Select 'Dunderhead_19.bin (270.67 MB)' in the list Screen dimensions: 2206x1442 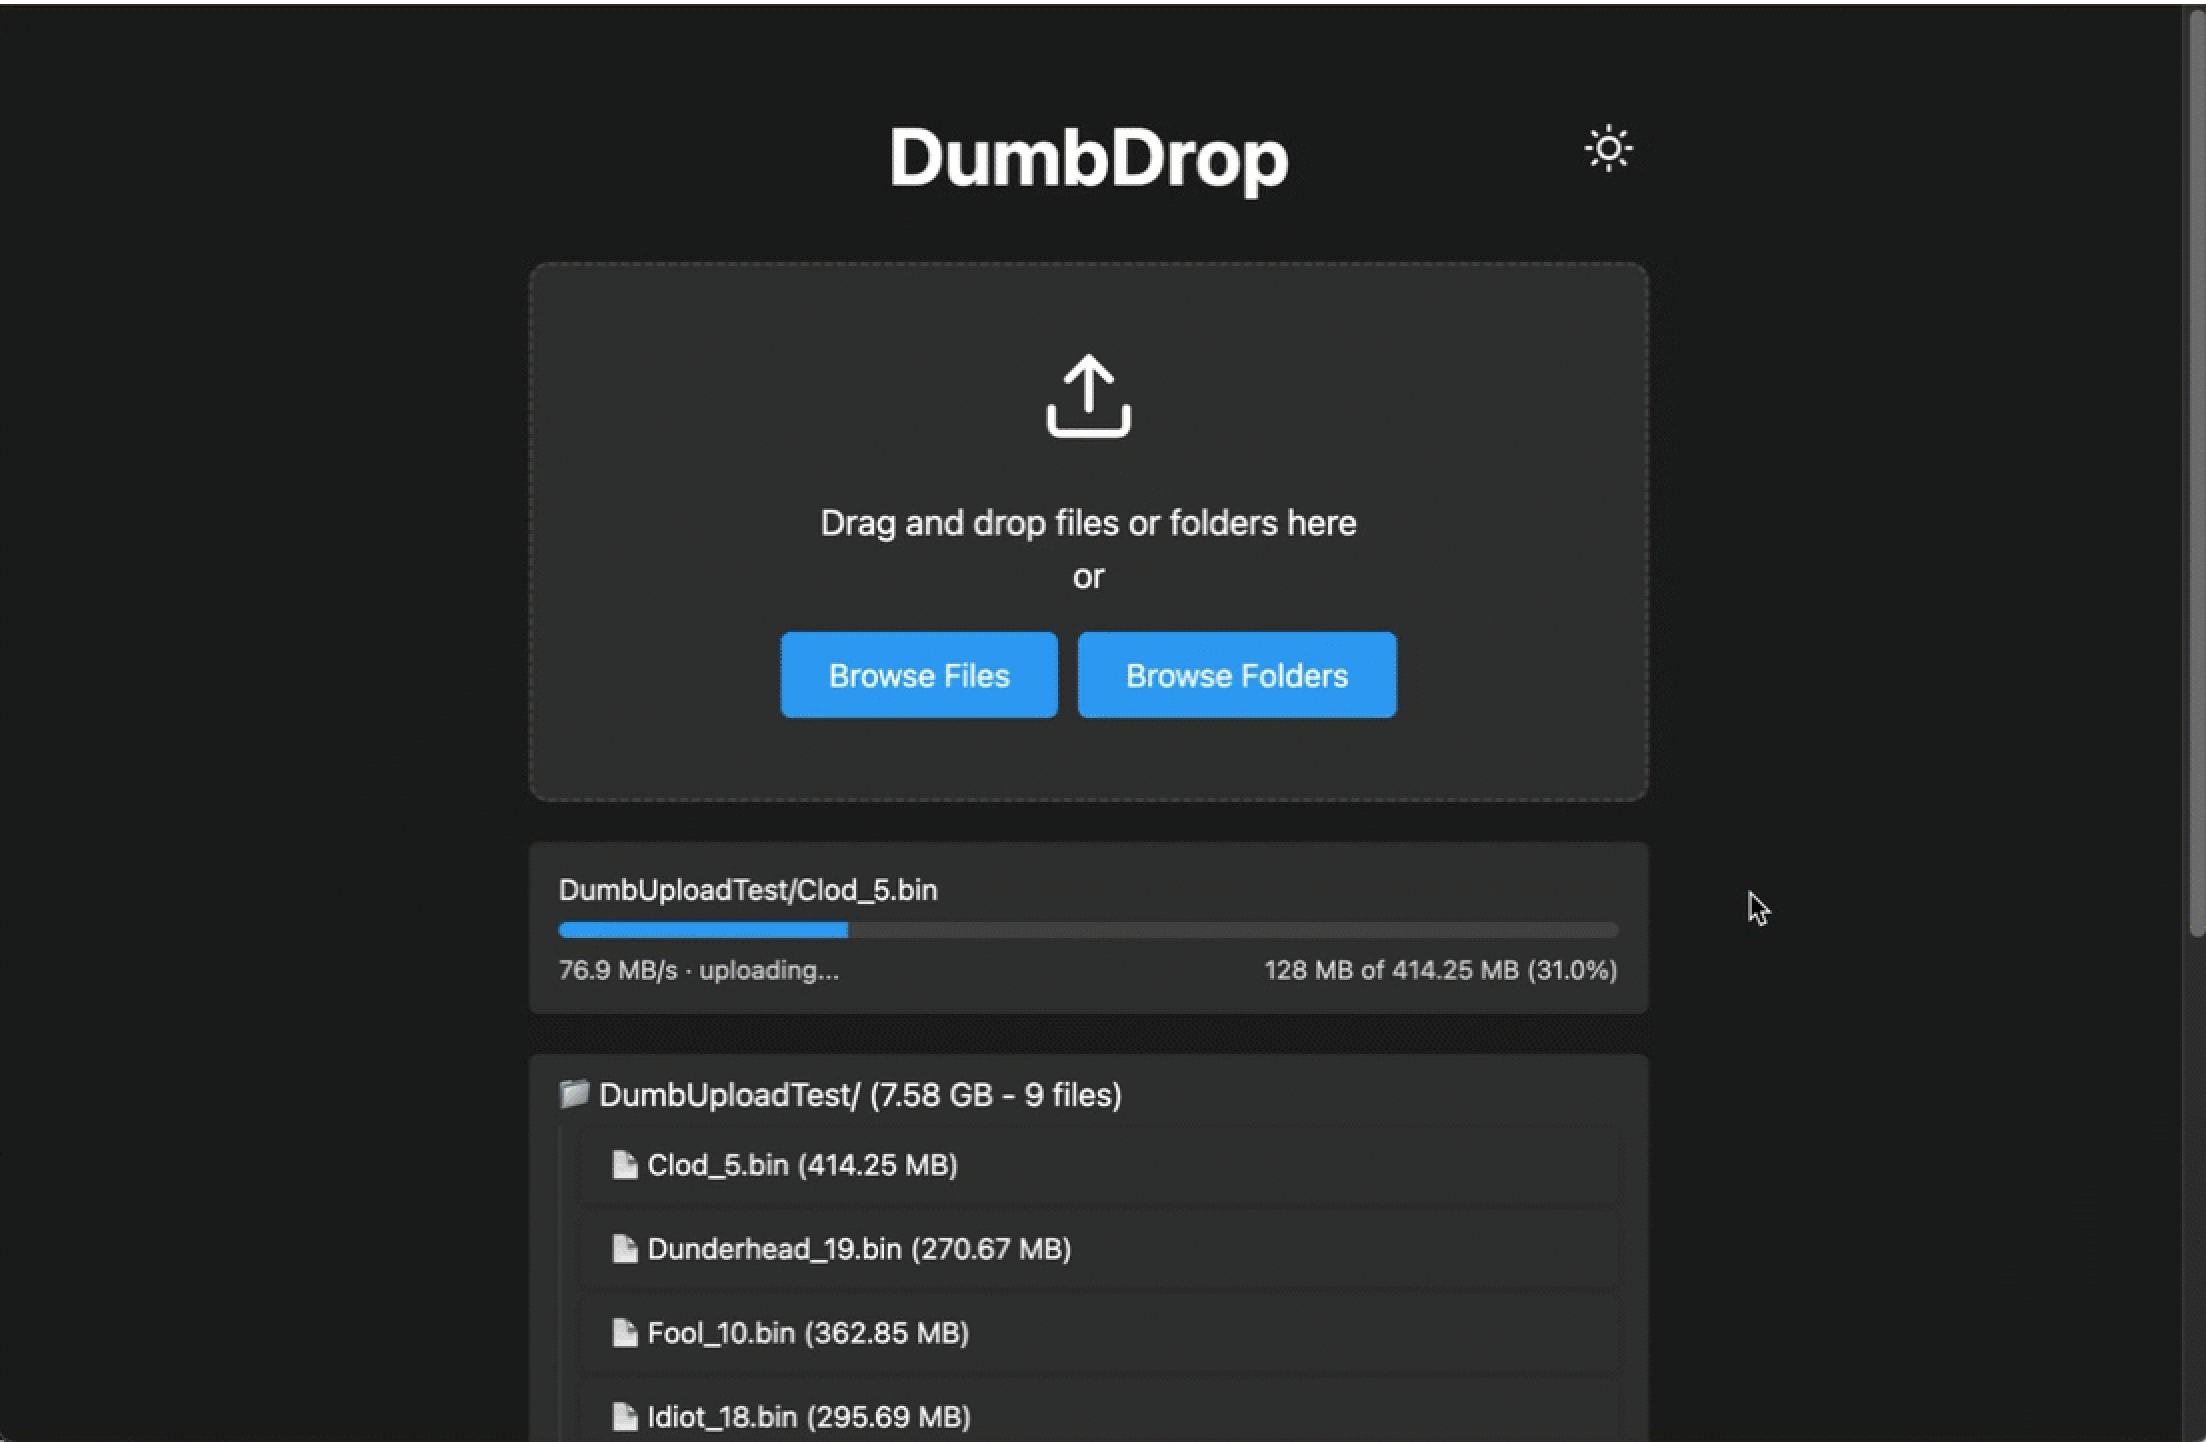pos(1100,1249)
